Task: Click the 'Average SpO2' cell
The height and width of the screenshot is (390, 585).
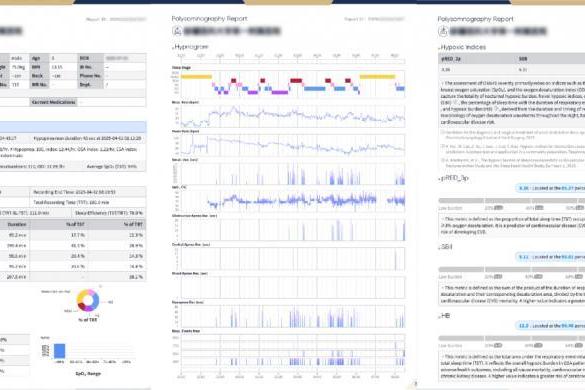Action: (112, 166)
